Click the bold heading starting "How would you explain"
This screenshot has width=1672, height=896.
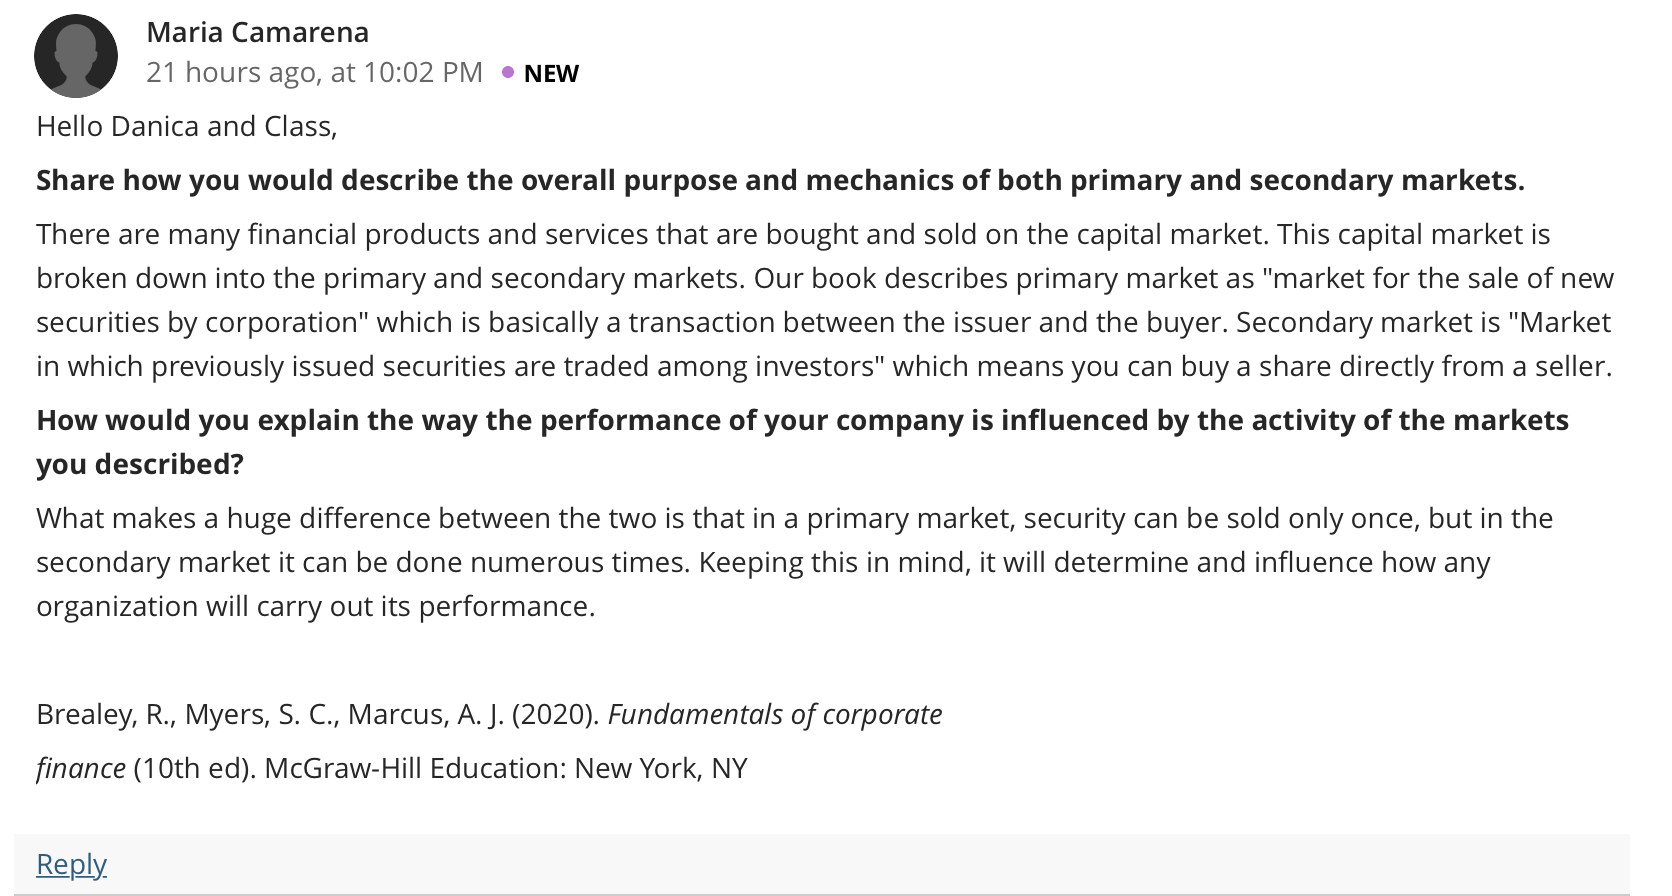pos(802,442)
